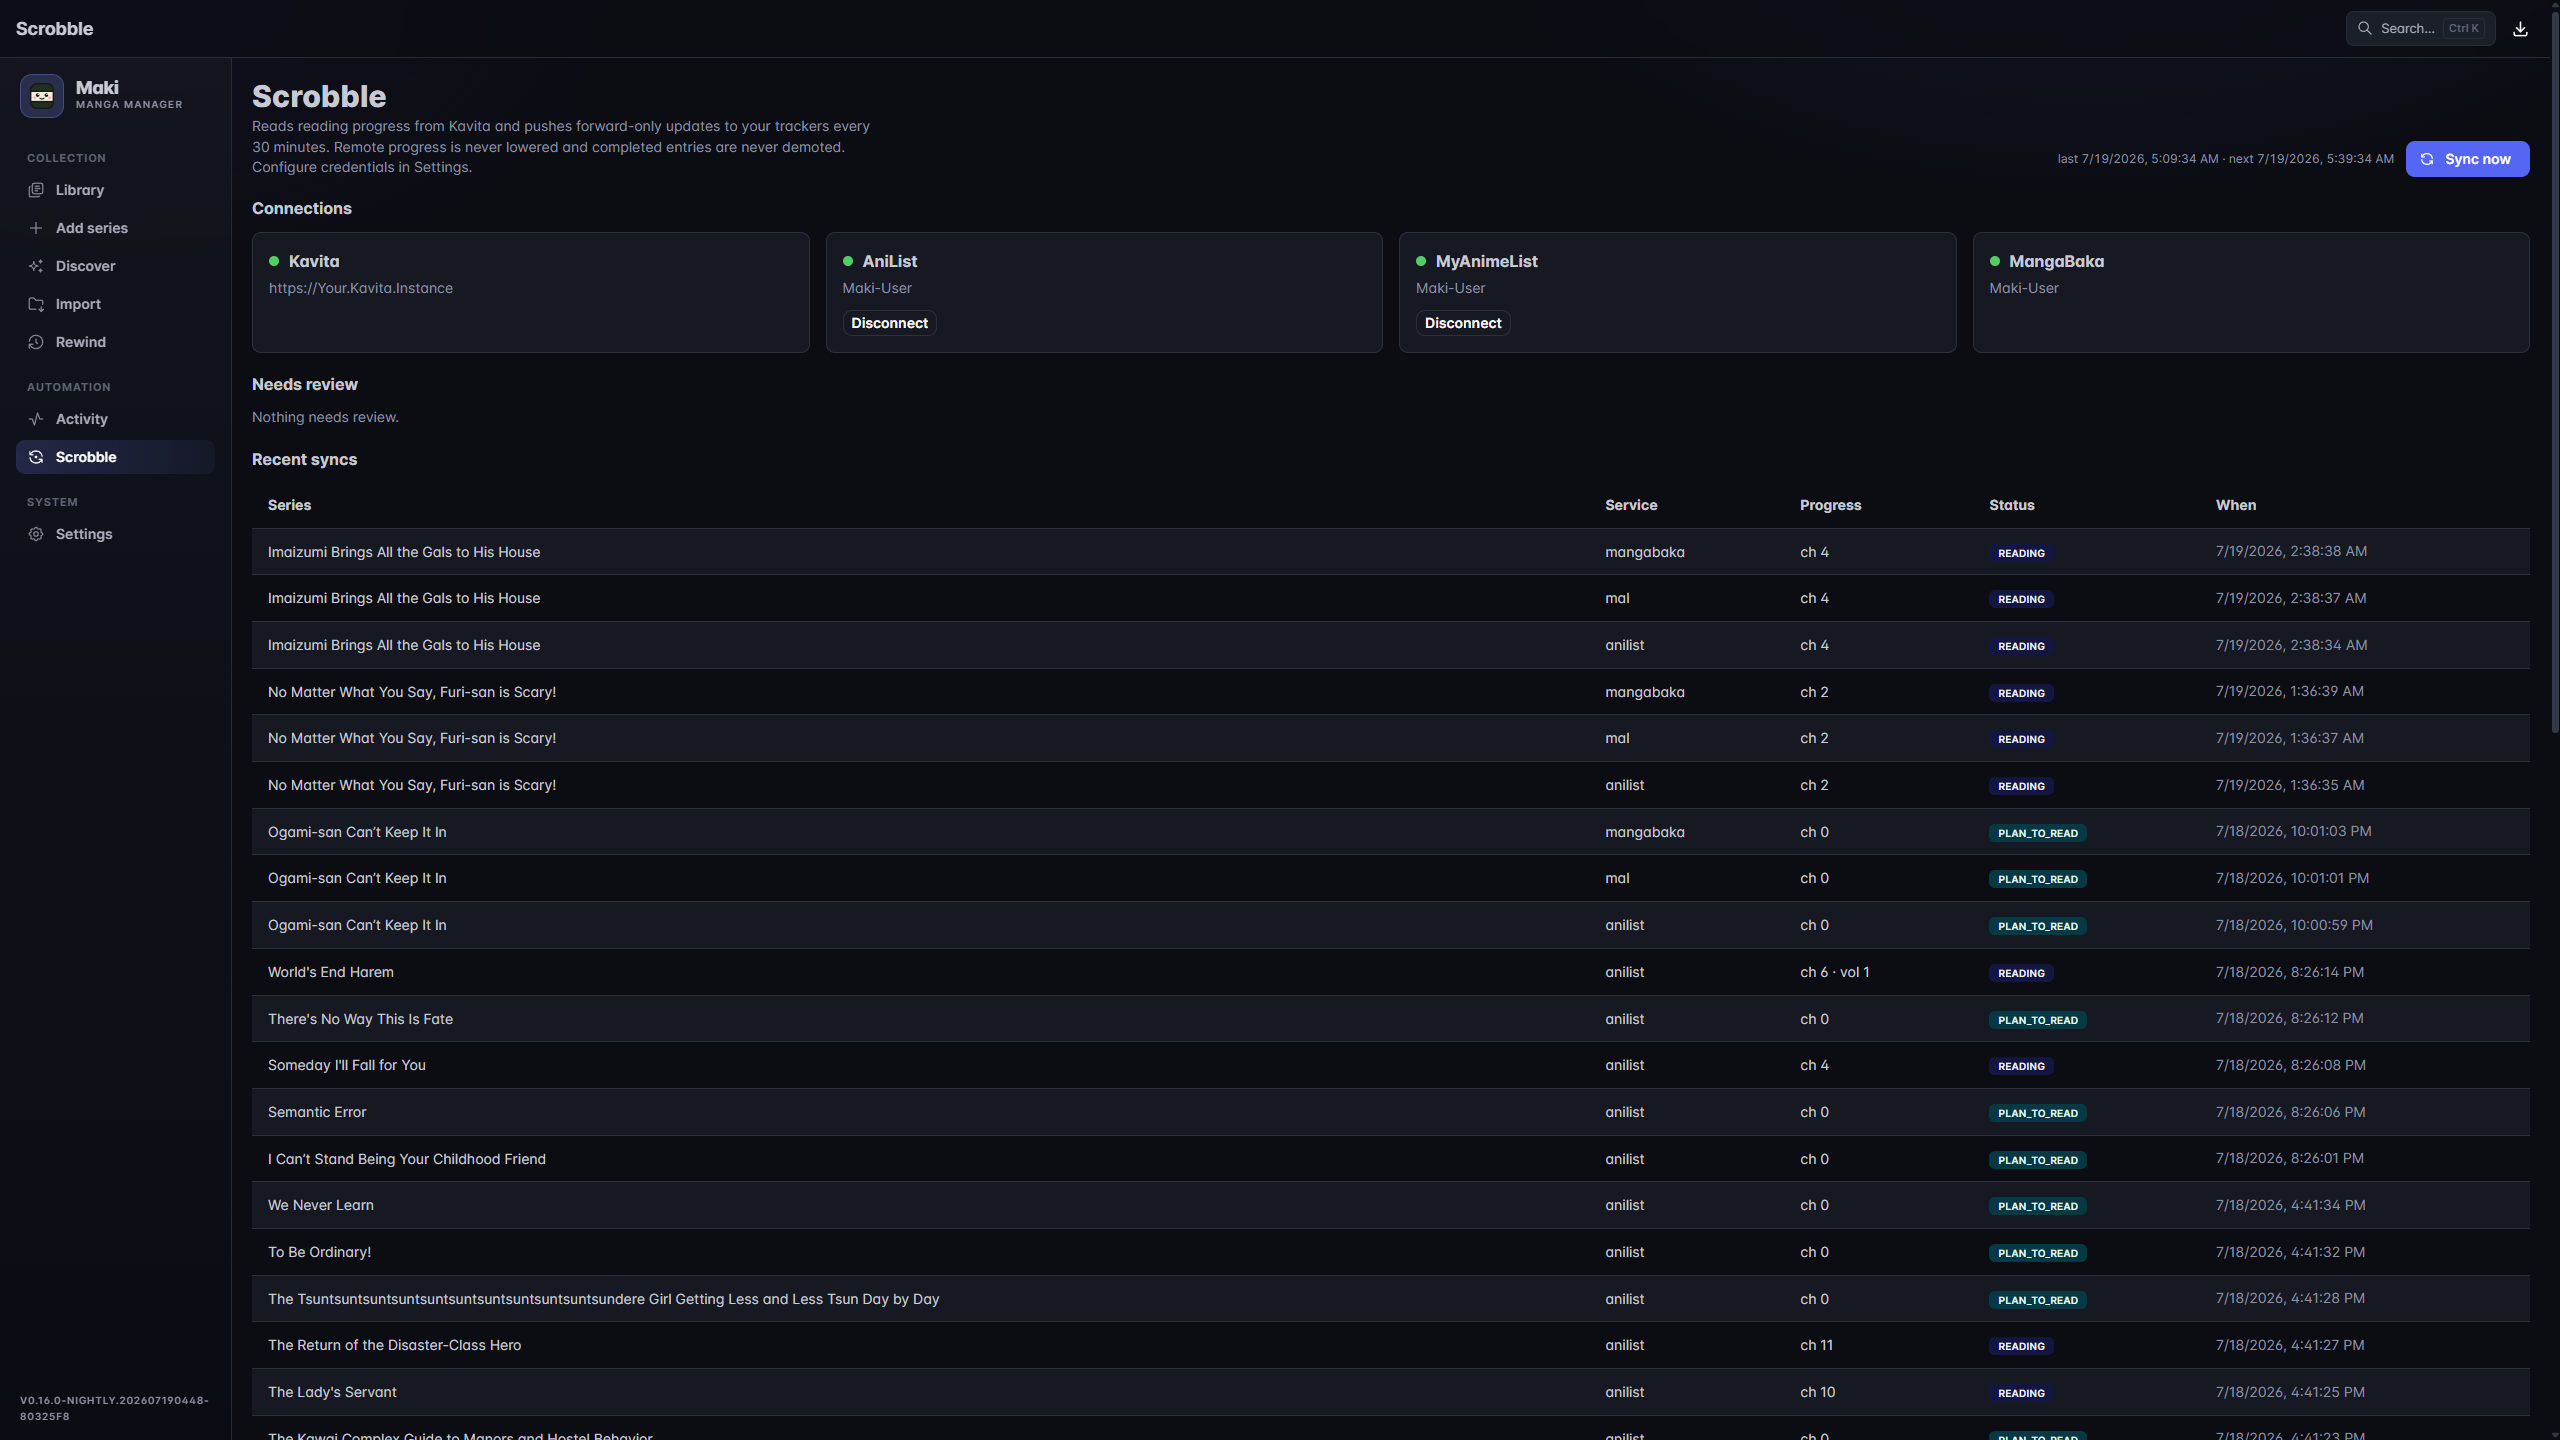2560x1440 pixels.
Task: Click The Lady's Servant row
Action: tap(1390, 1392)
